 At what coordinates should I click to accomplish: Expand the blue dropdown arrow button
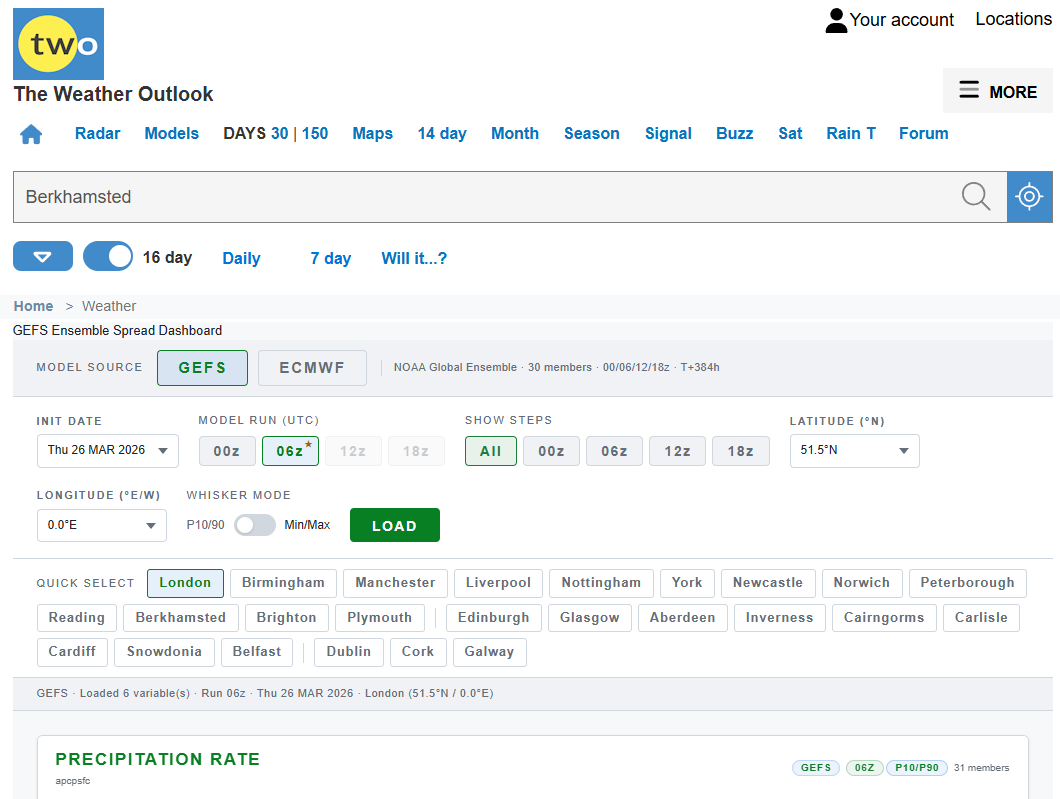43,256
